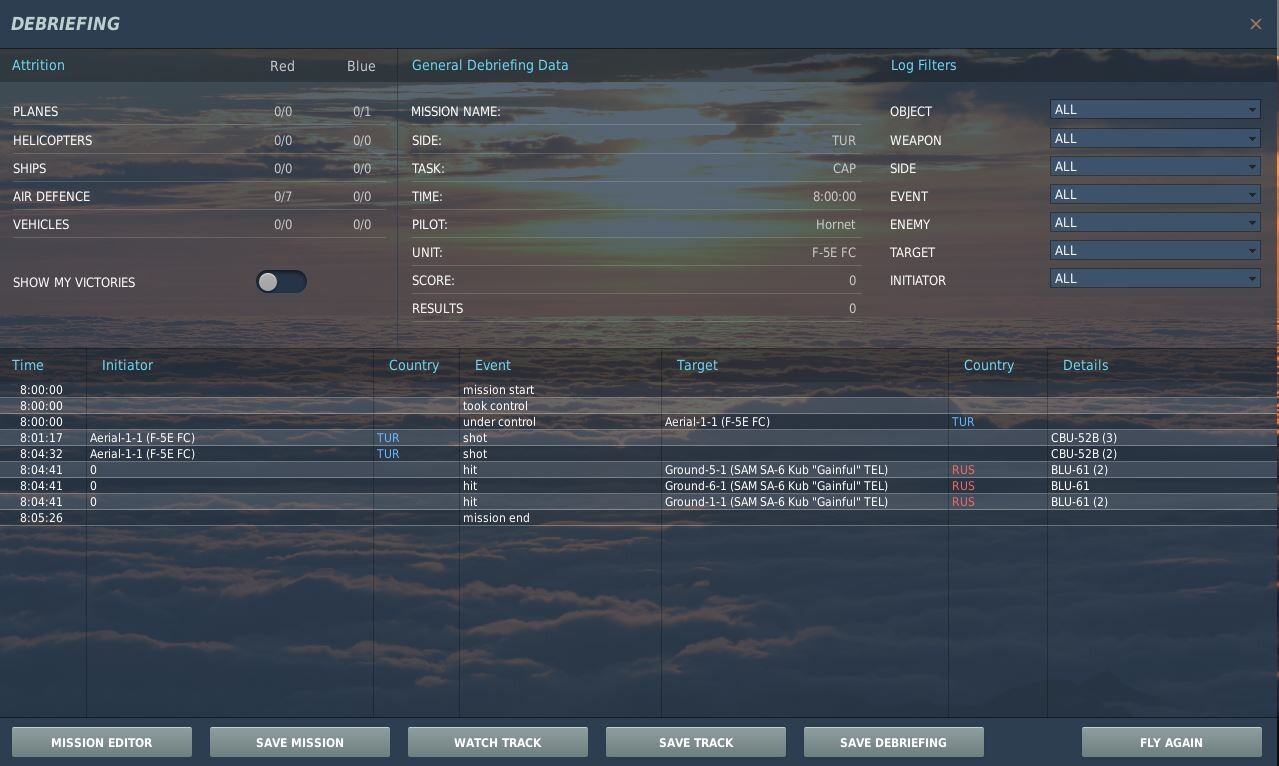The image size is (1279, 766).
Task: Click the Details column header
Action: [1085, 365]
